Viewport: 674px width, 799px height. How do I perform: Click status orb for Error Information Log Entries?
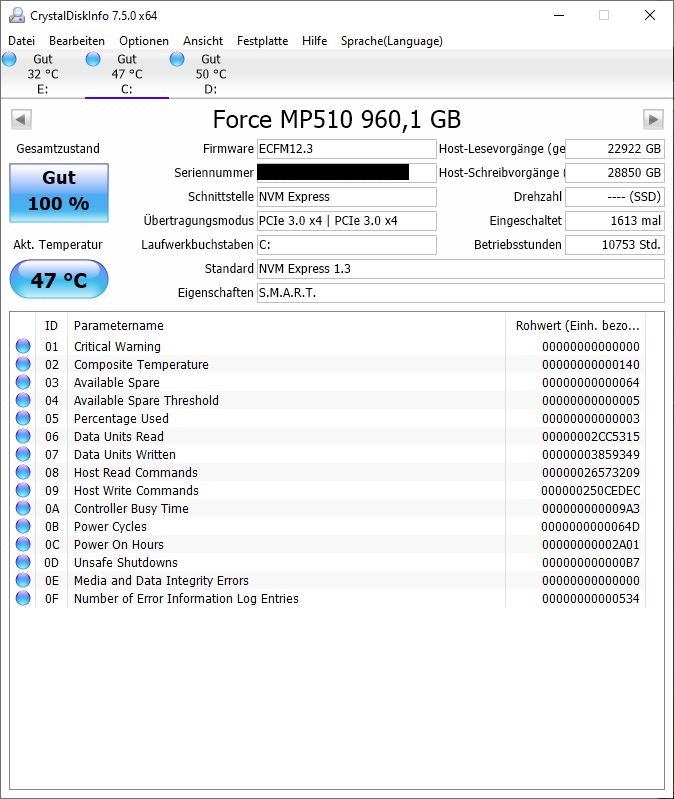point(23,598)
